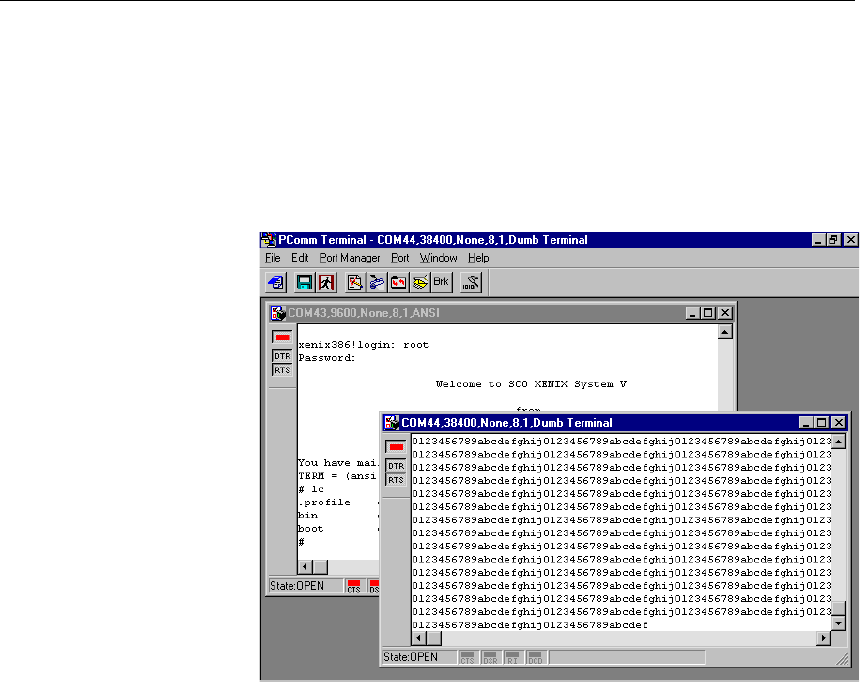Open the Port menu
Viewport: 860px width, 682px height.
coord(400,258)
